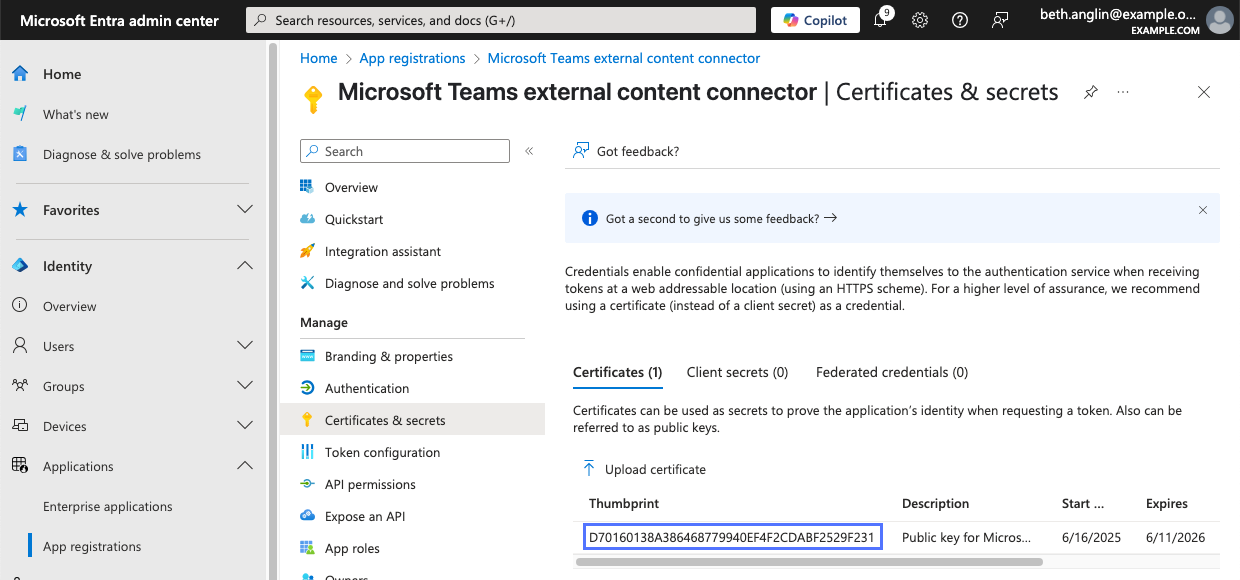Click the start date 6/16/2025 cell
Viewport: 1240px width, 580px height.
pyautogui.click(x=1091, y=537)
